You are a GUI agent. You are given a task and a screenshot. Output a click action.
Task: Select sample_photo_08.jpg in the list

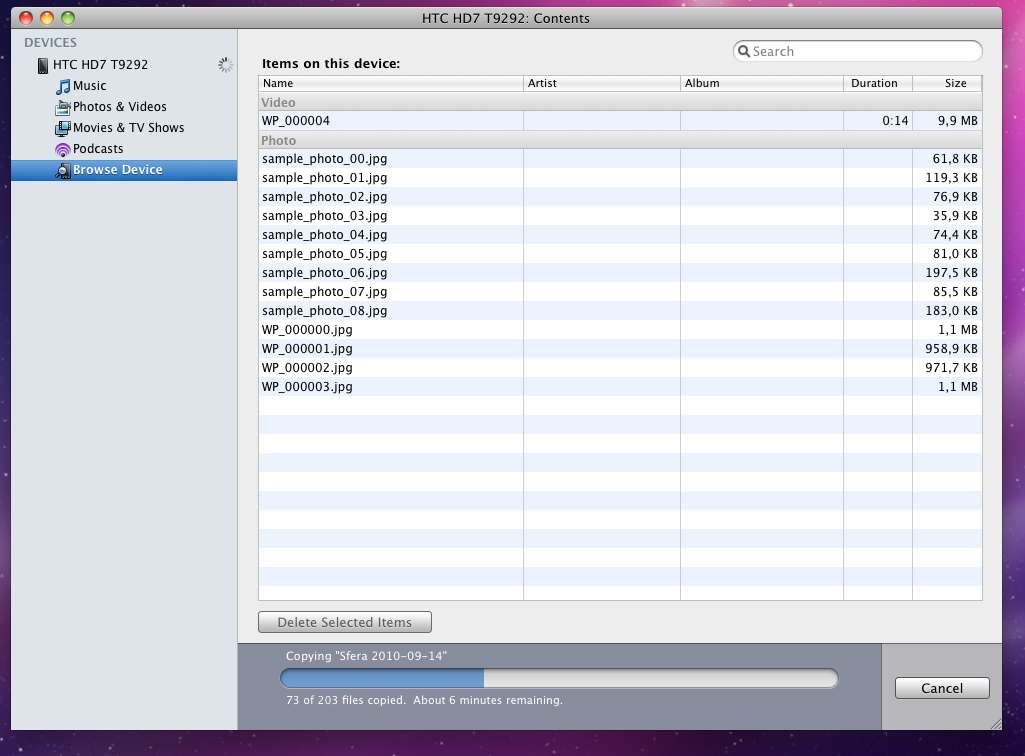620,310
